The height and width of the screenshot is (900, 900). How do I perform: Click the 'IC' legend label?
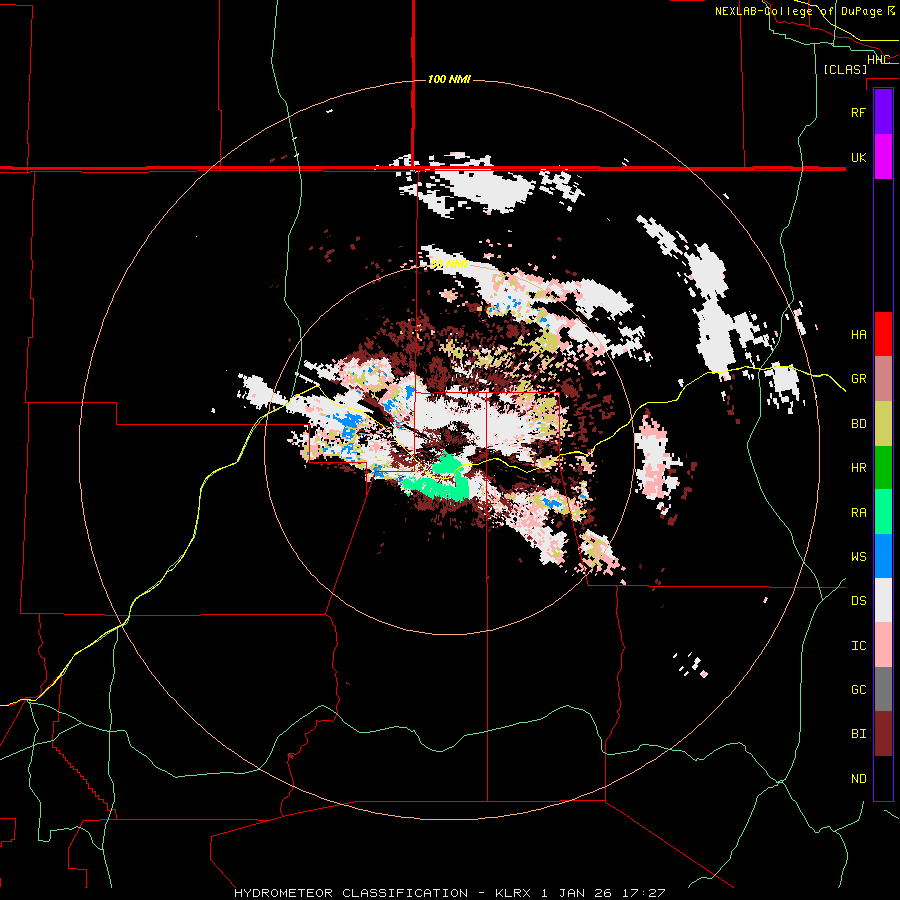(858, 646)
